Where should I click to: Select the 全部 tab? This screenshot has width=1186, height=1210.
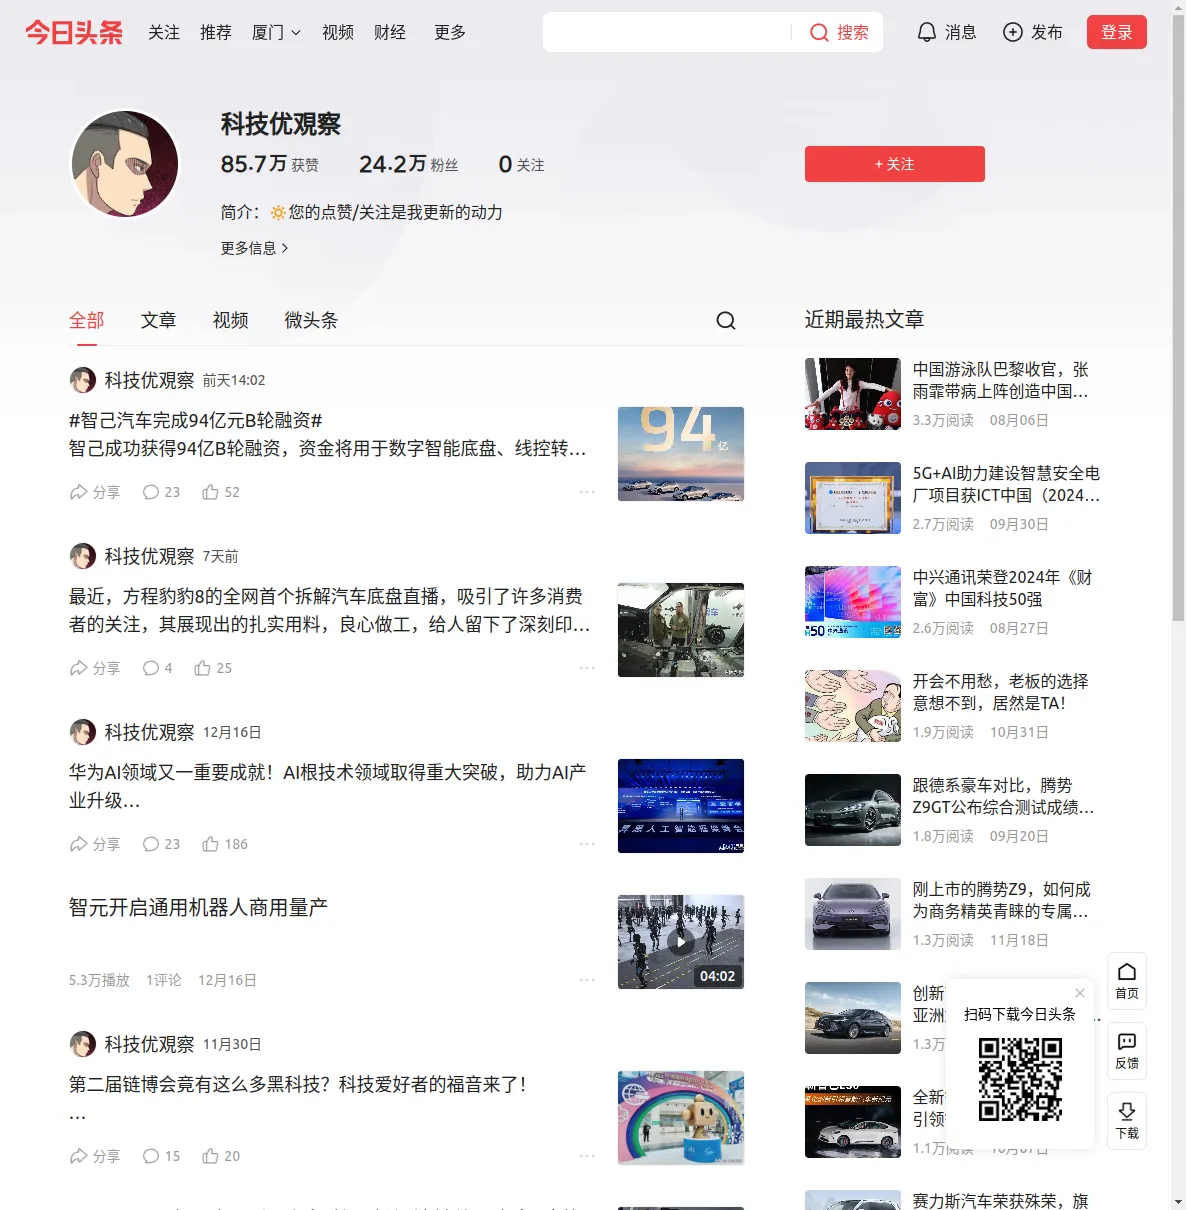[x=86, y=320]
